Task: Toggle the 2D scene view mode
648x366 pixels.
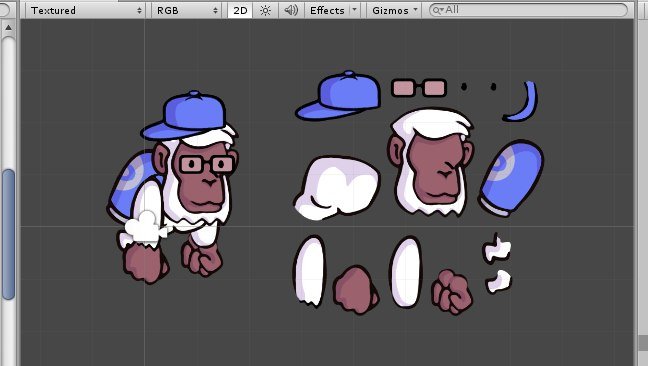Action: pos(240,10)
